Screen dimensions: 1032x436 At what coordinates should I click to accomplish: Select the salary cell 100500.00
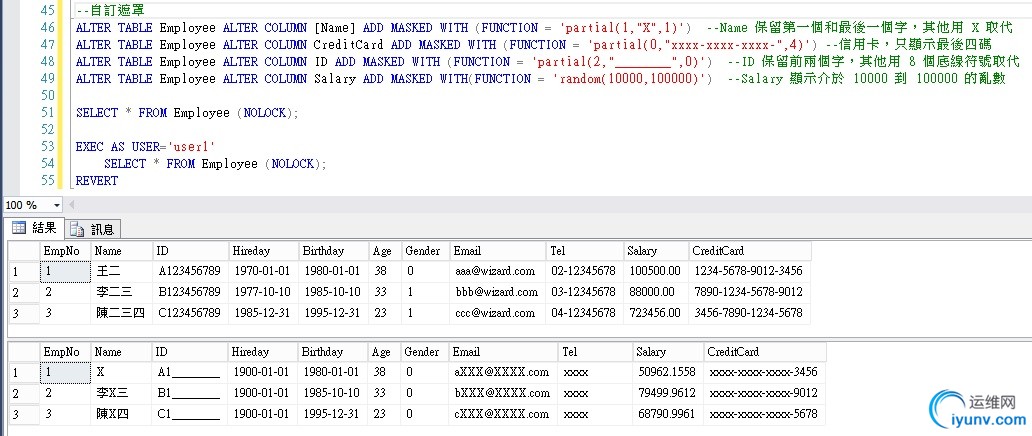(x=656, y=271)
